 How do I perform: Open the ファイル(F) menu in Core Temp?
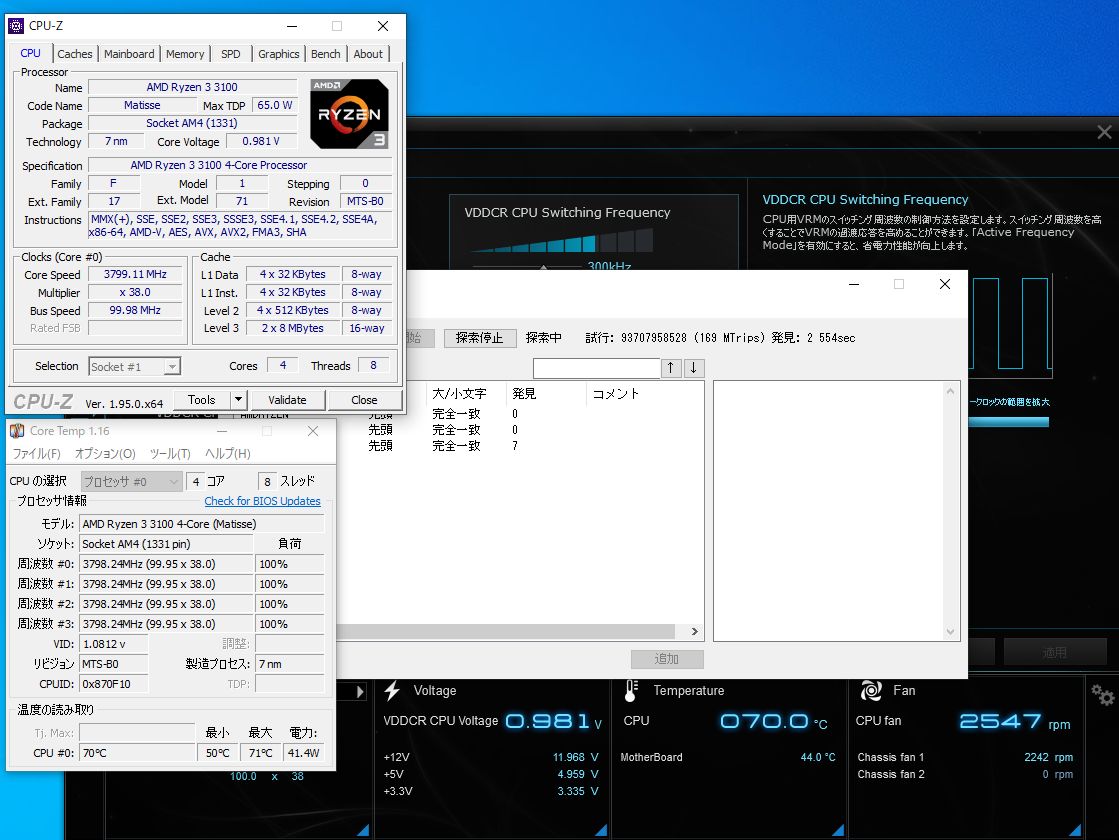(x=36, y=454)
